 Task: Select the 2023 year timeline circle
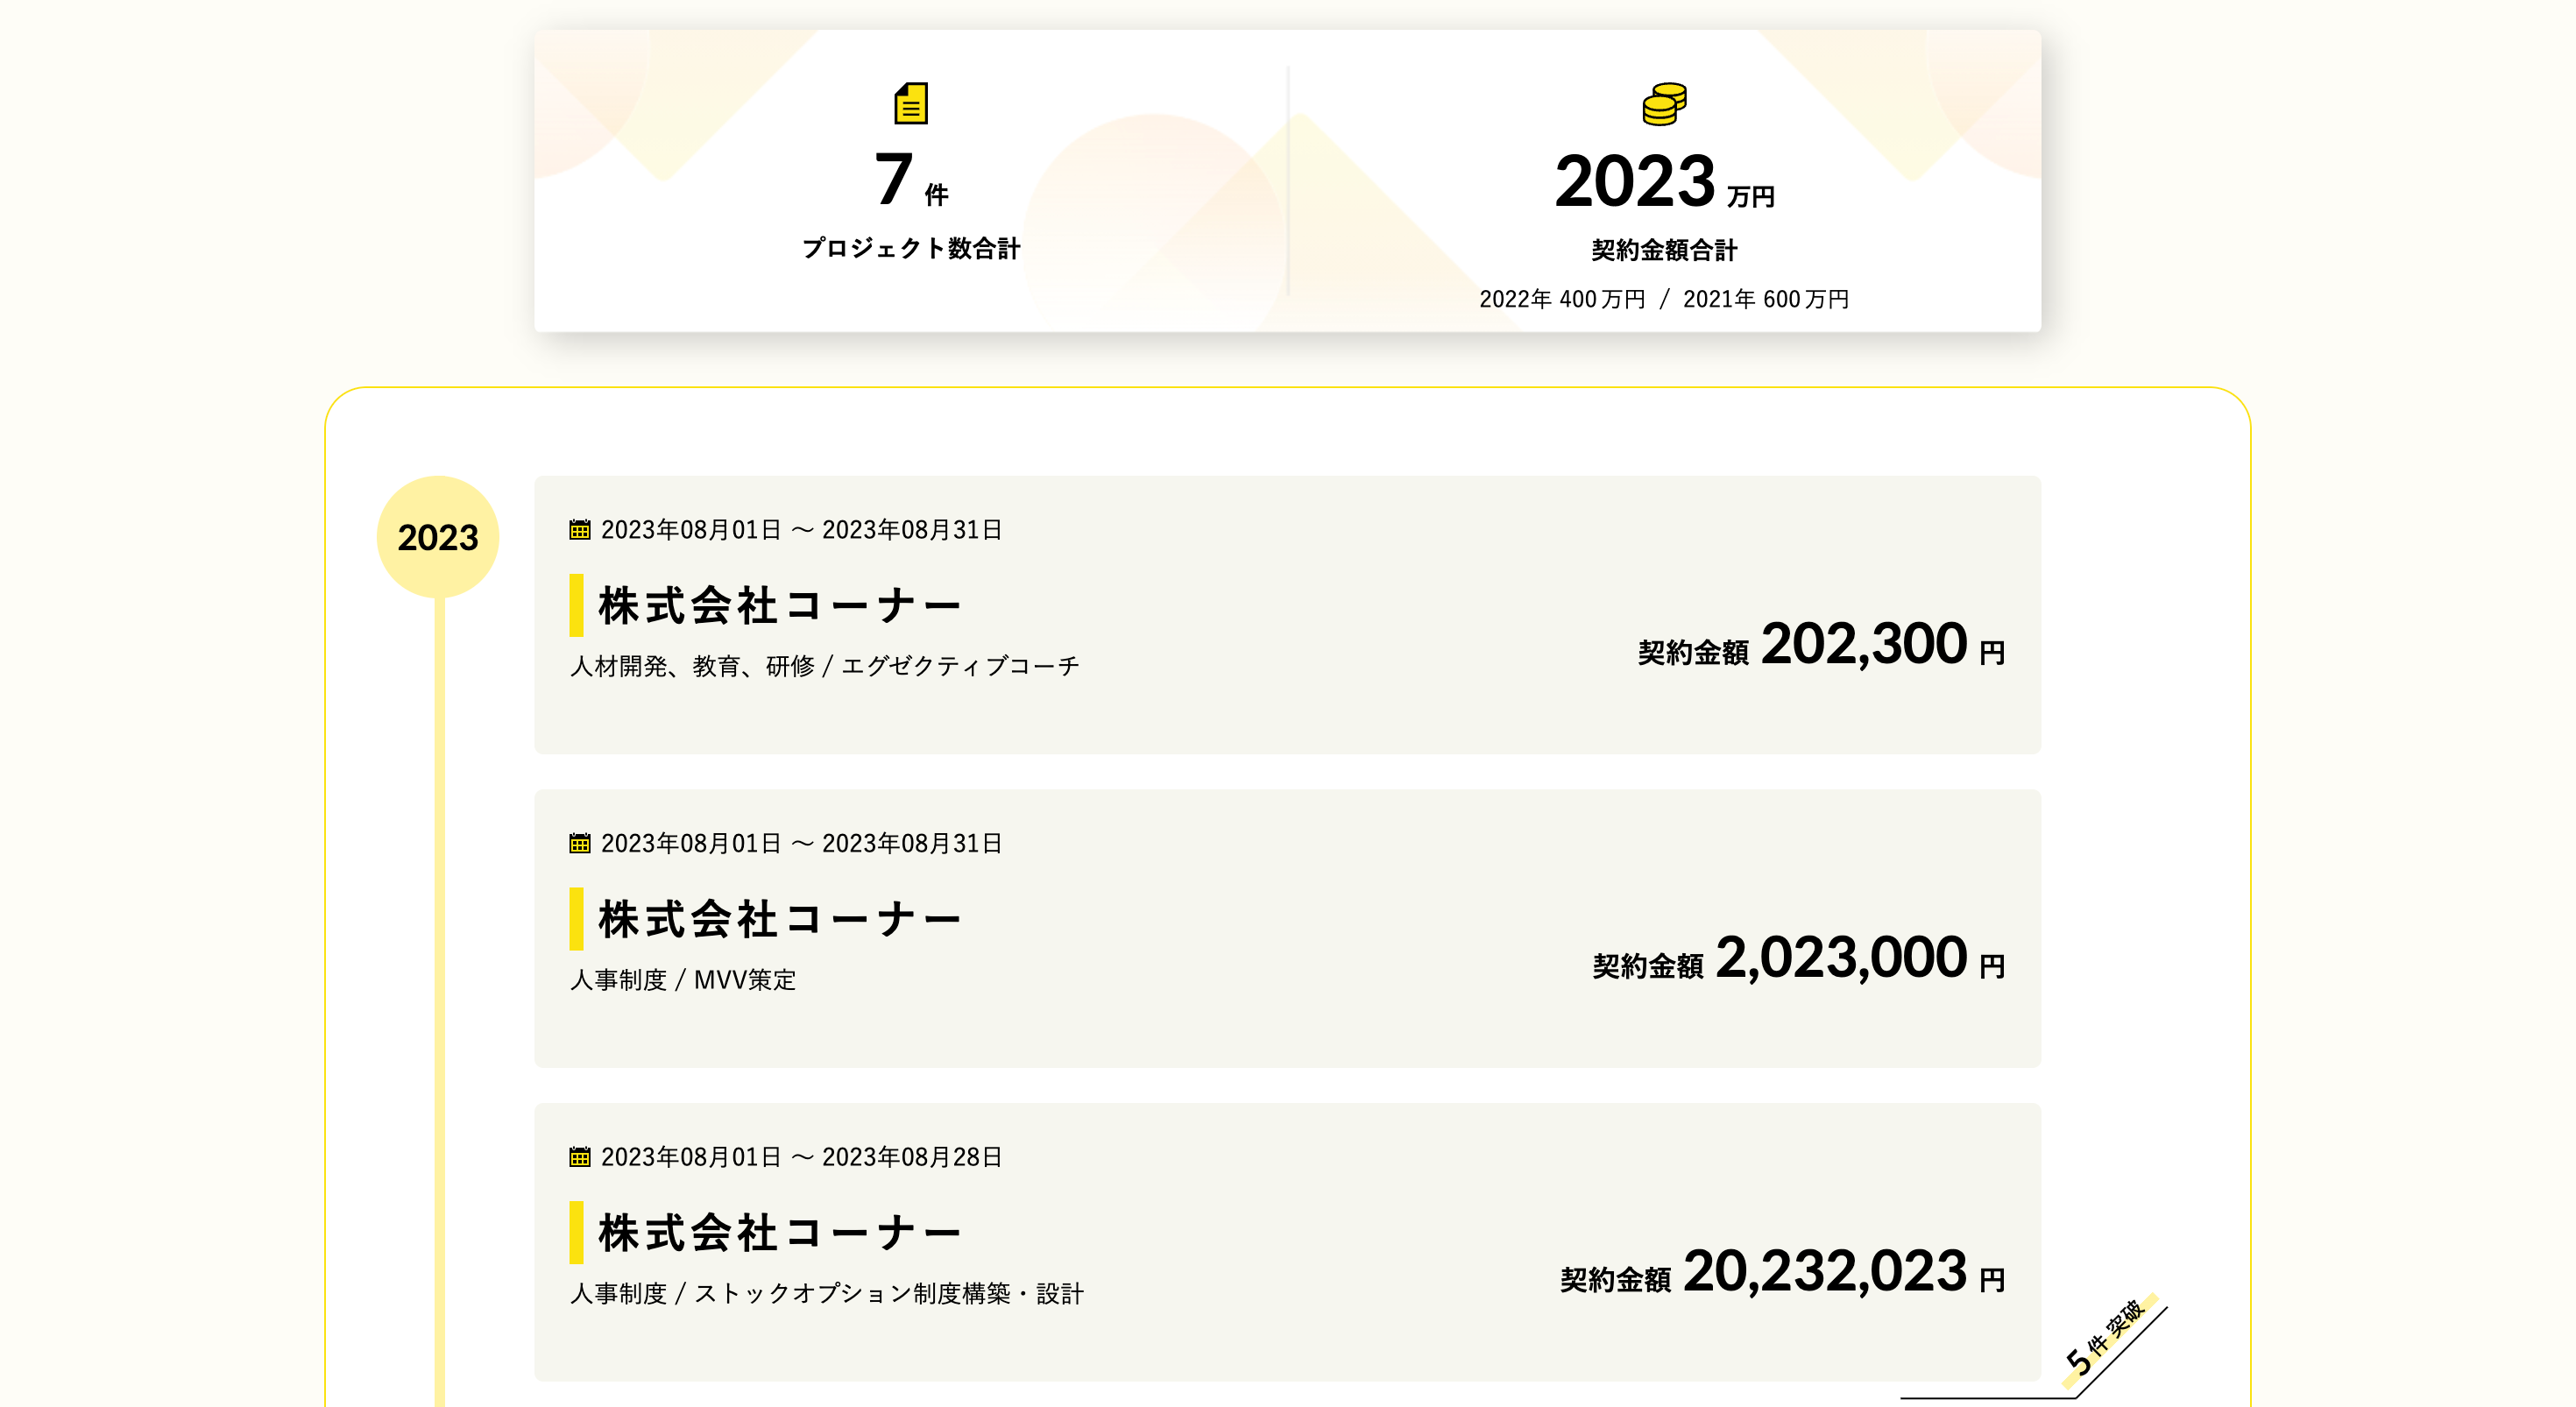[437, 537]
